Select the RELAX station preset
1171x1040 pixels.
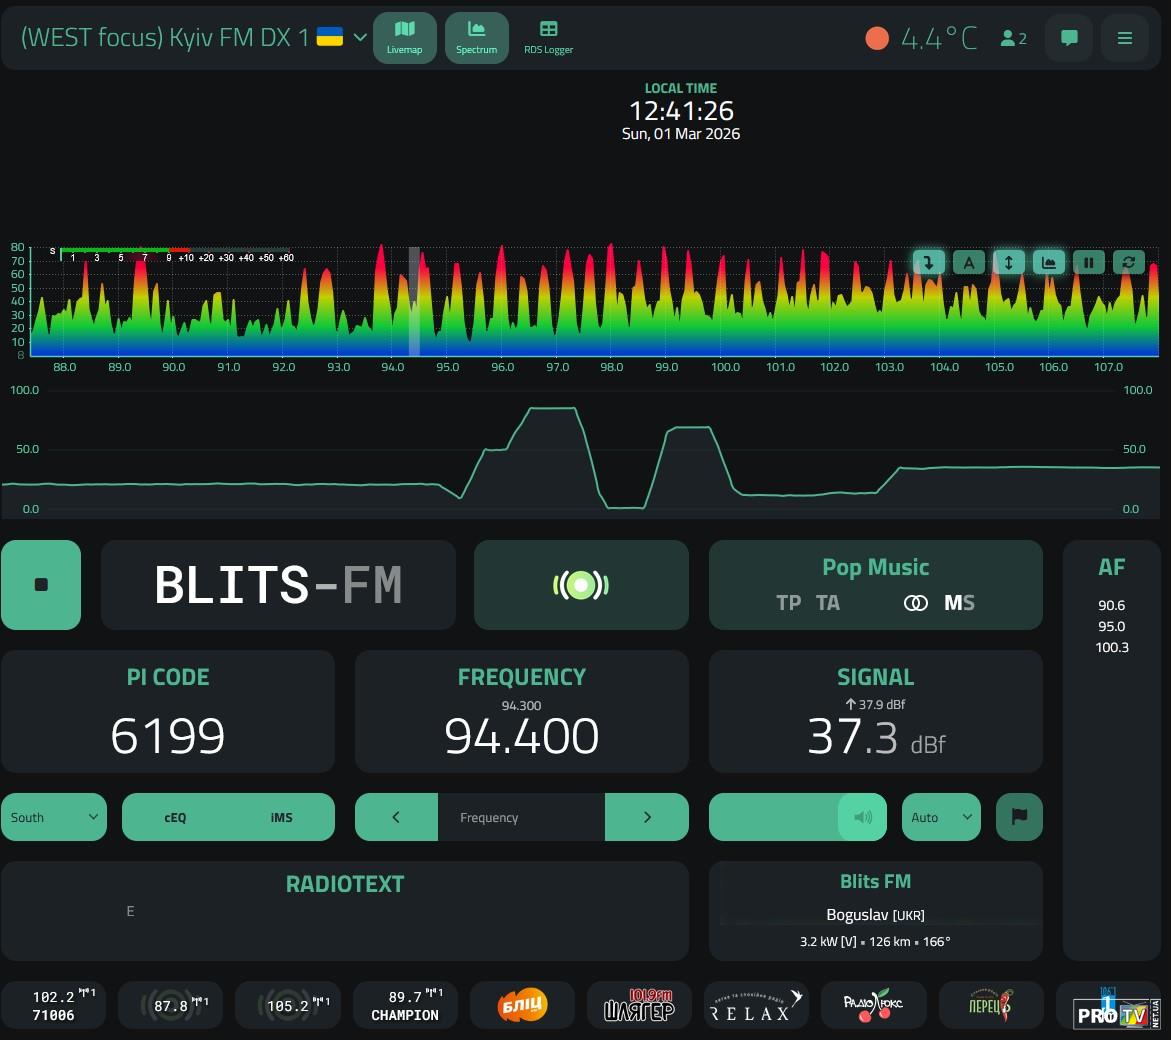click(x=756, y=1005)
